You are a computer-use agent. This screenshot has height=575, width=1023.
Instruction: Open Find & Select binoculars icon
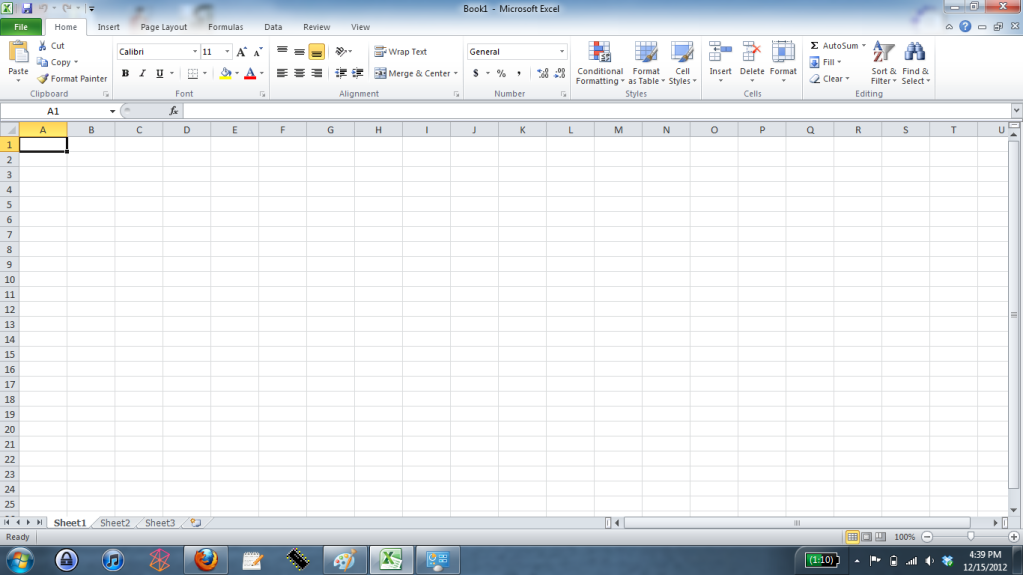(x=915, y=52)
